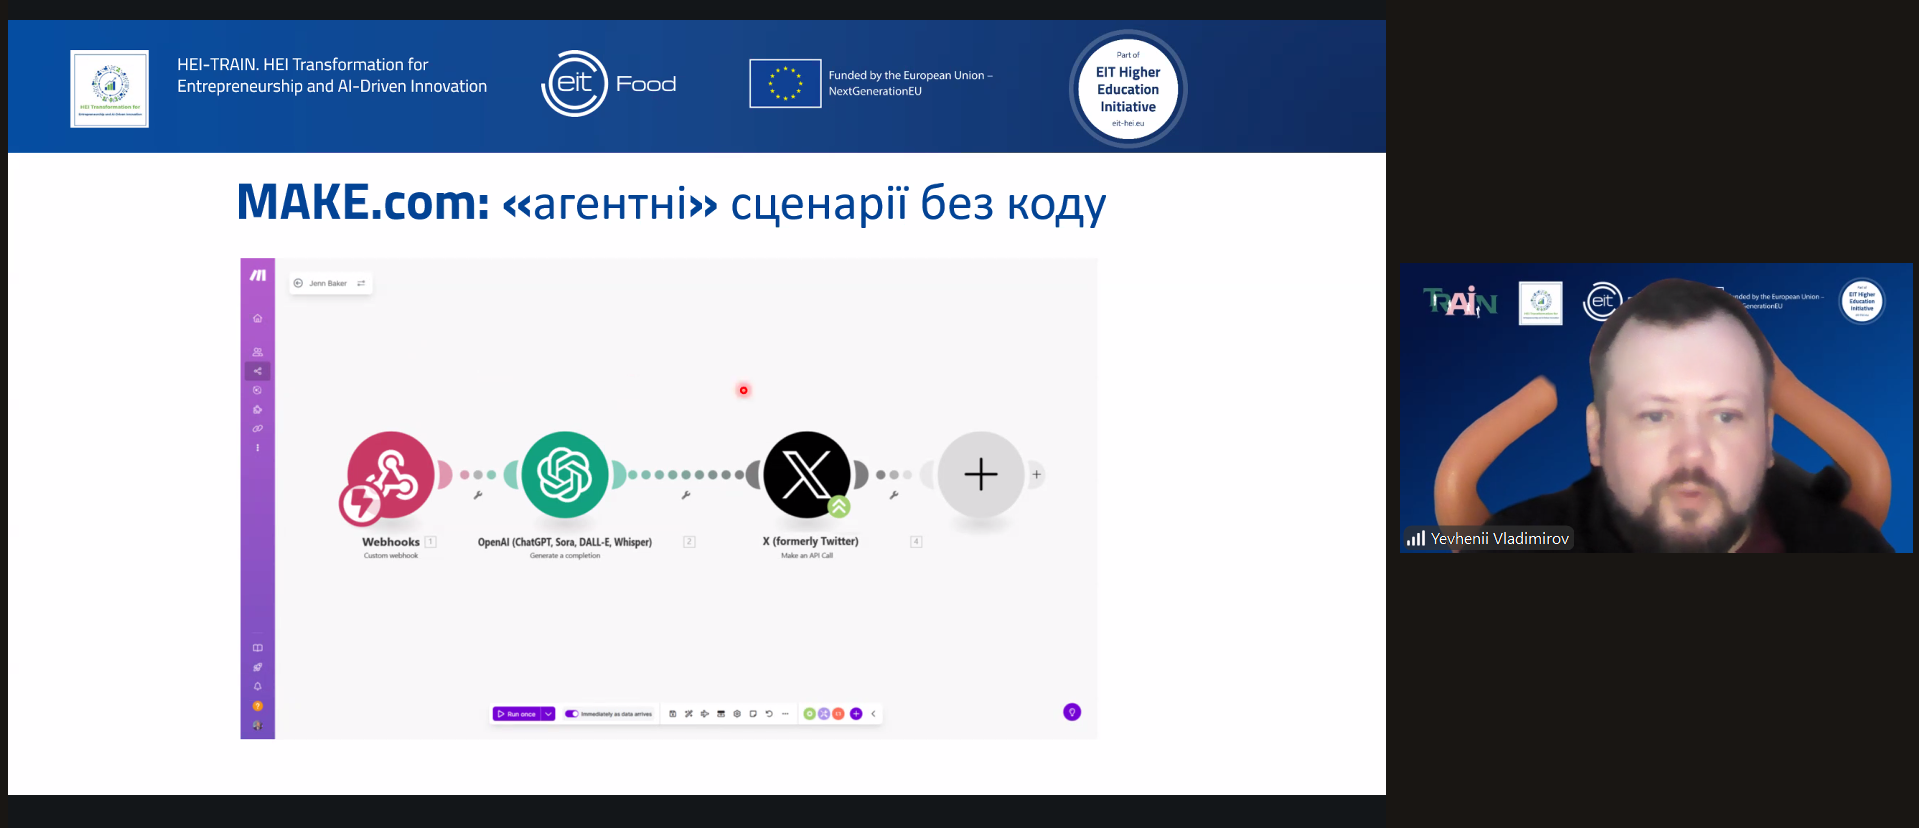1919x828 pixels.
Task: Expand the Run once dropdown arrow
Action: coord(549,714)
